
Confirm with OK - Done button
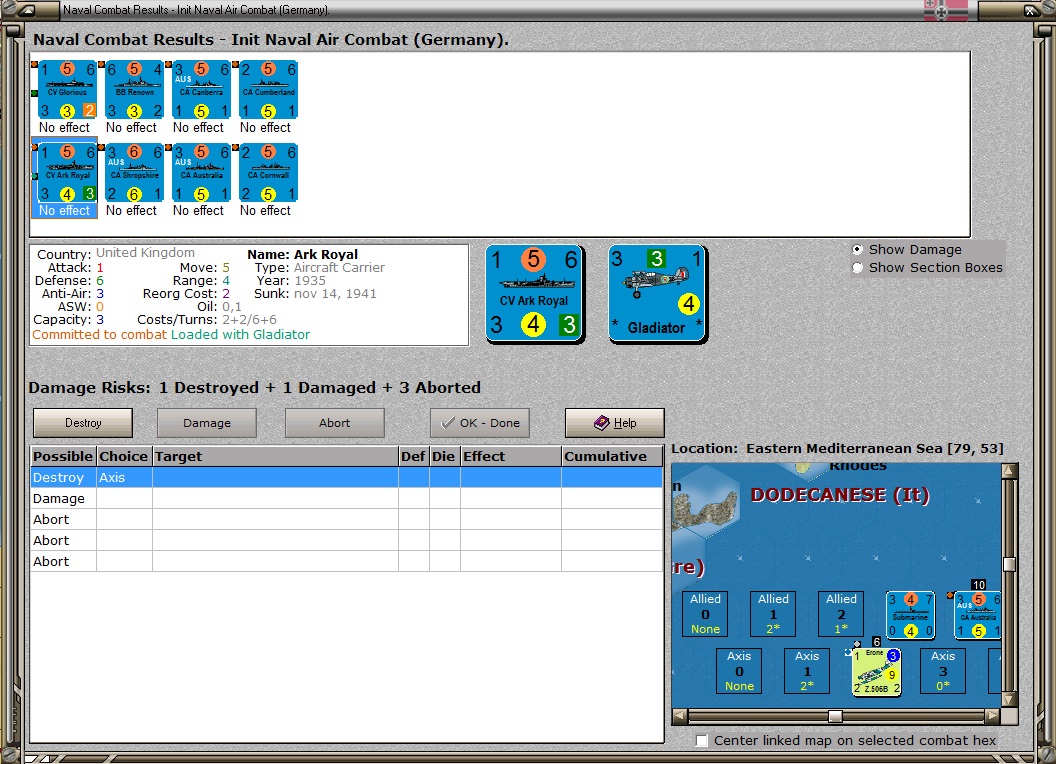[480, 423]
